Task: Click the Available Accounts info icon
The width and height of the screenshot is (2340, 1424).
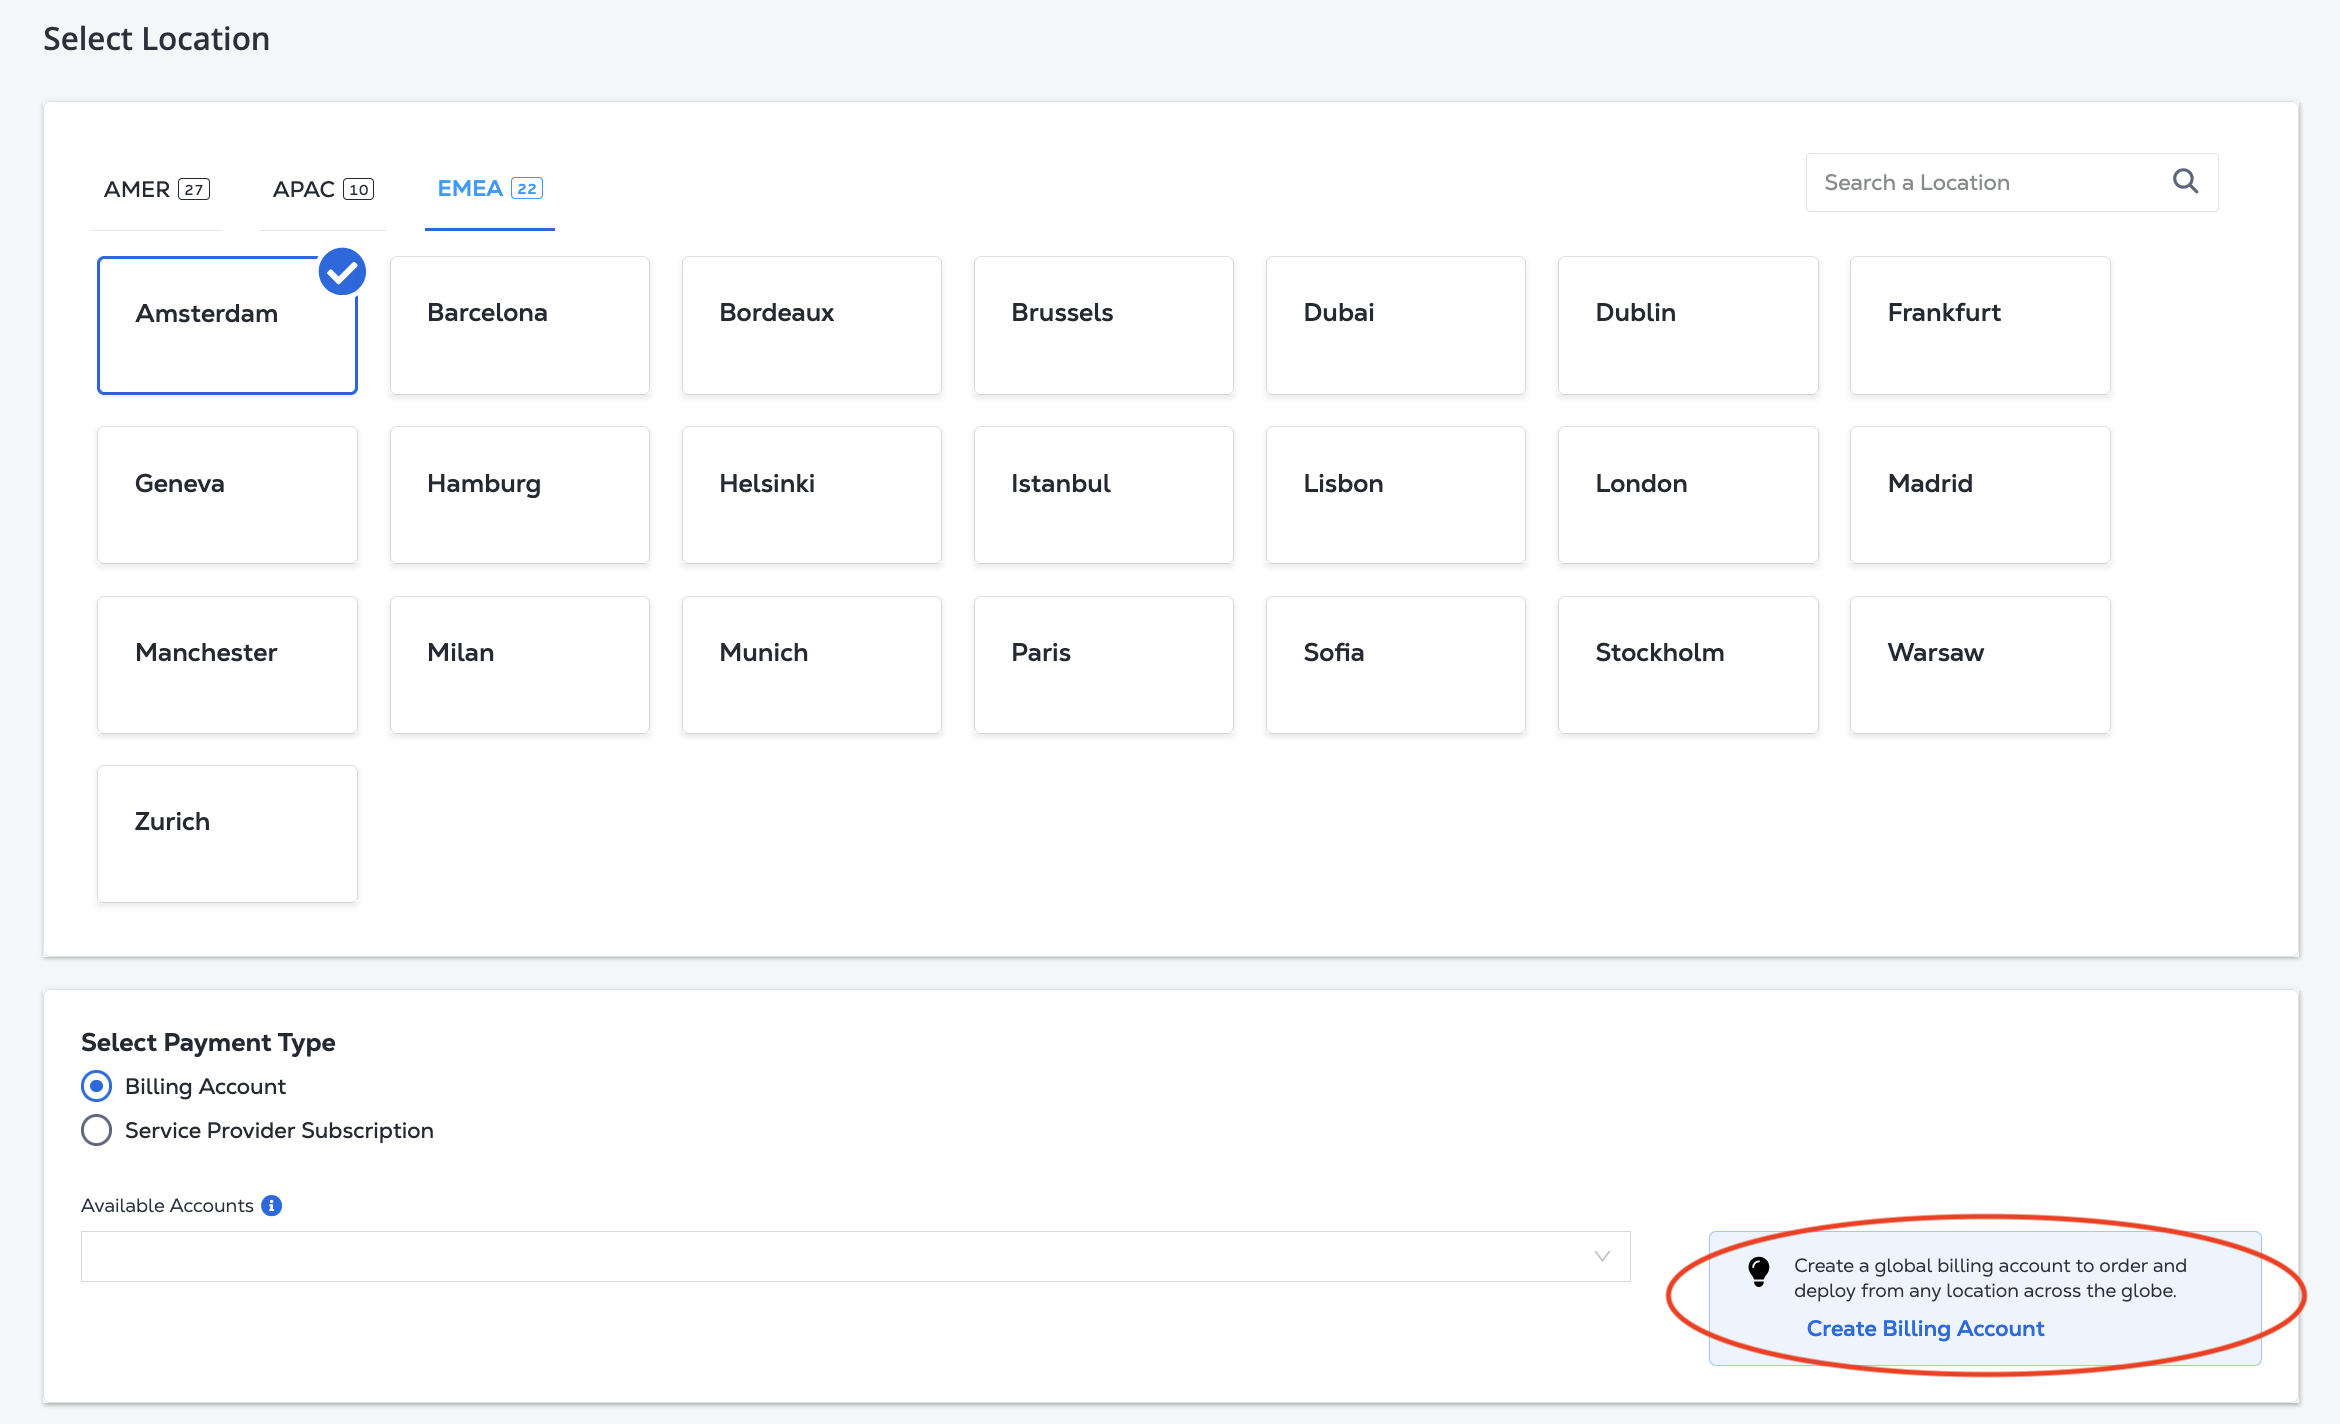Action: pos(271,1205)
